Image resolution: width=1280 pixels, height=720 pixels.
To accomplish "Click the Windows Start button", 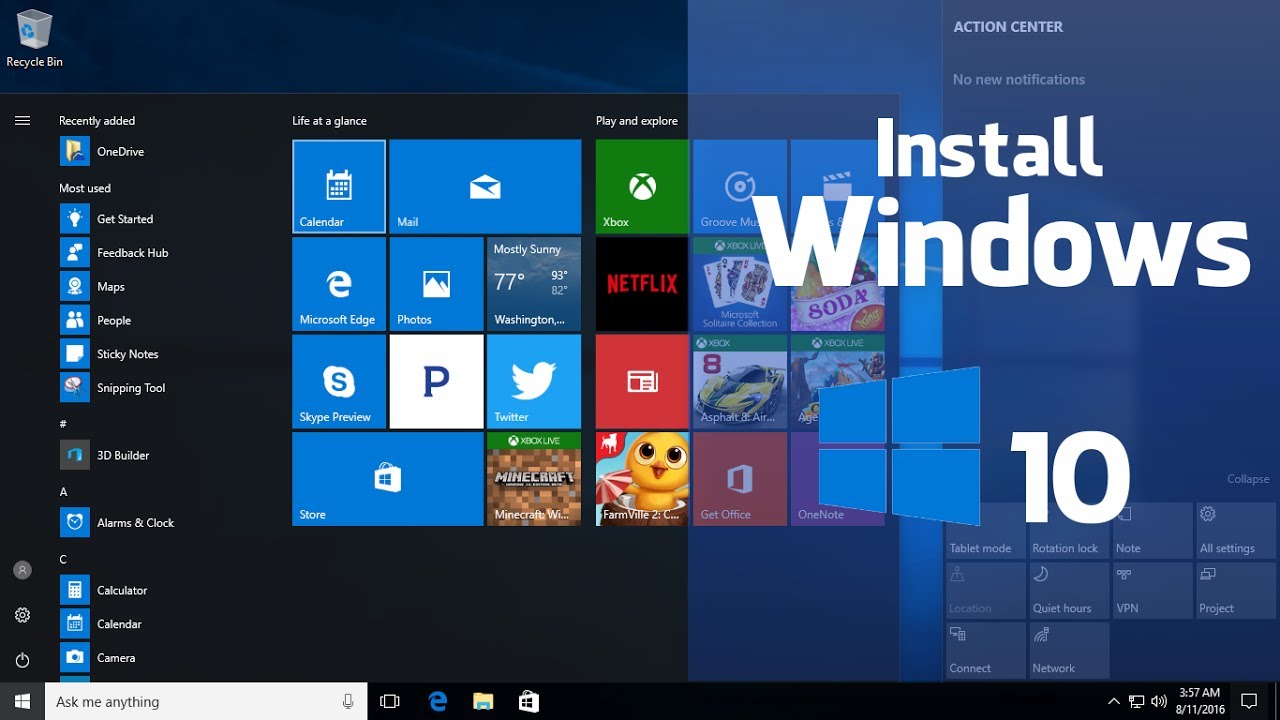I will 22,701.
